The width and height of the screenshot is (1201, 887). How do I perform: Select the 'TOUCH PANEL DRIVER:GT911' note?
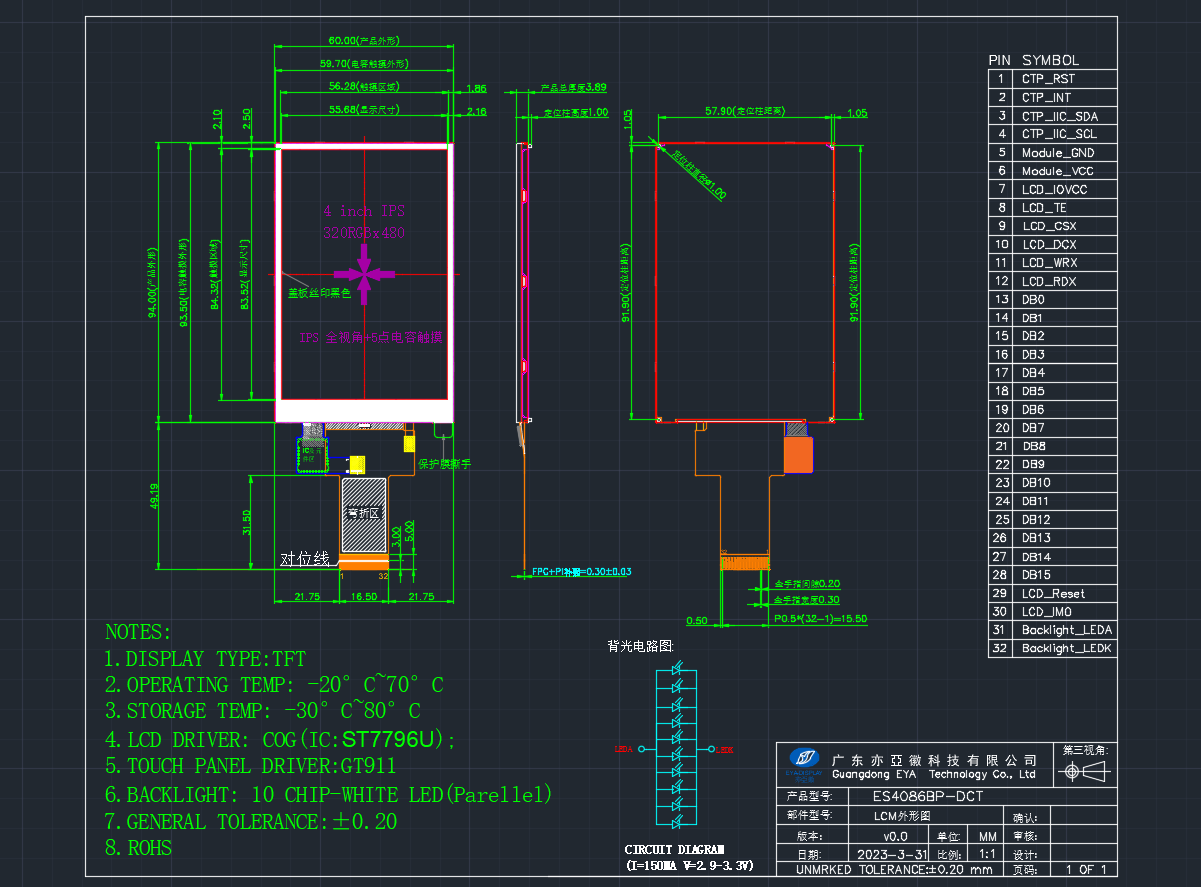point(251,767)
